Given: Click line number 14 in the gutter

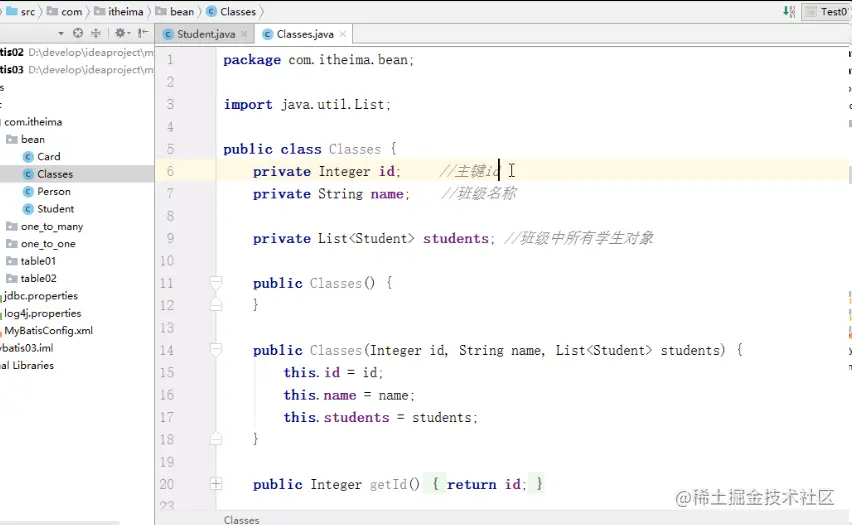Looking at the screenshot, I should point(167,350).
